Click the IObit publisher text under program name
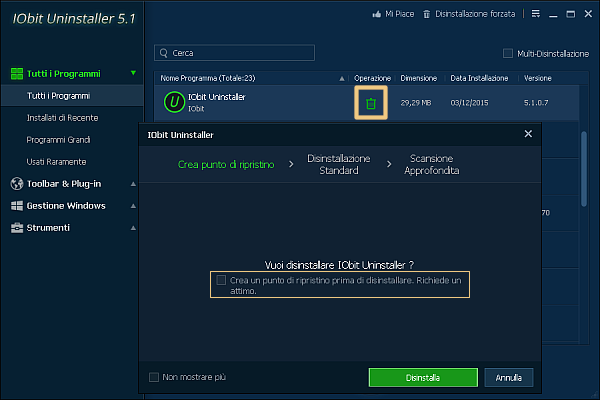This screenshot has width=600, height=400. point(196,109)
